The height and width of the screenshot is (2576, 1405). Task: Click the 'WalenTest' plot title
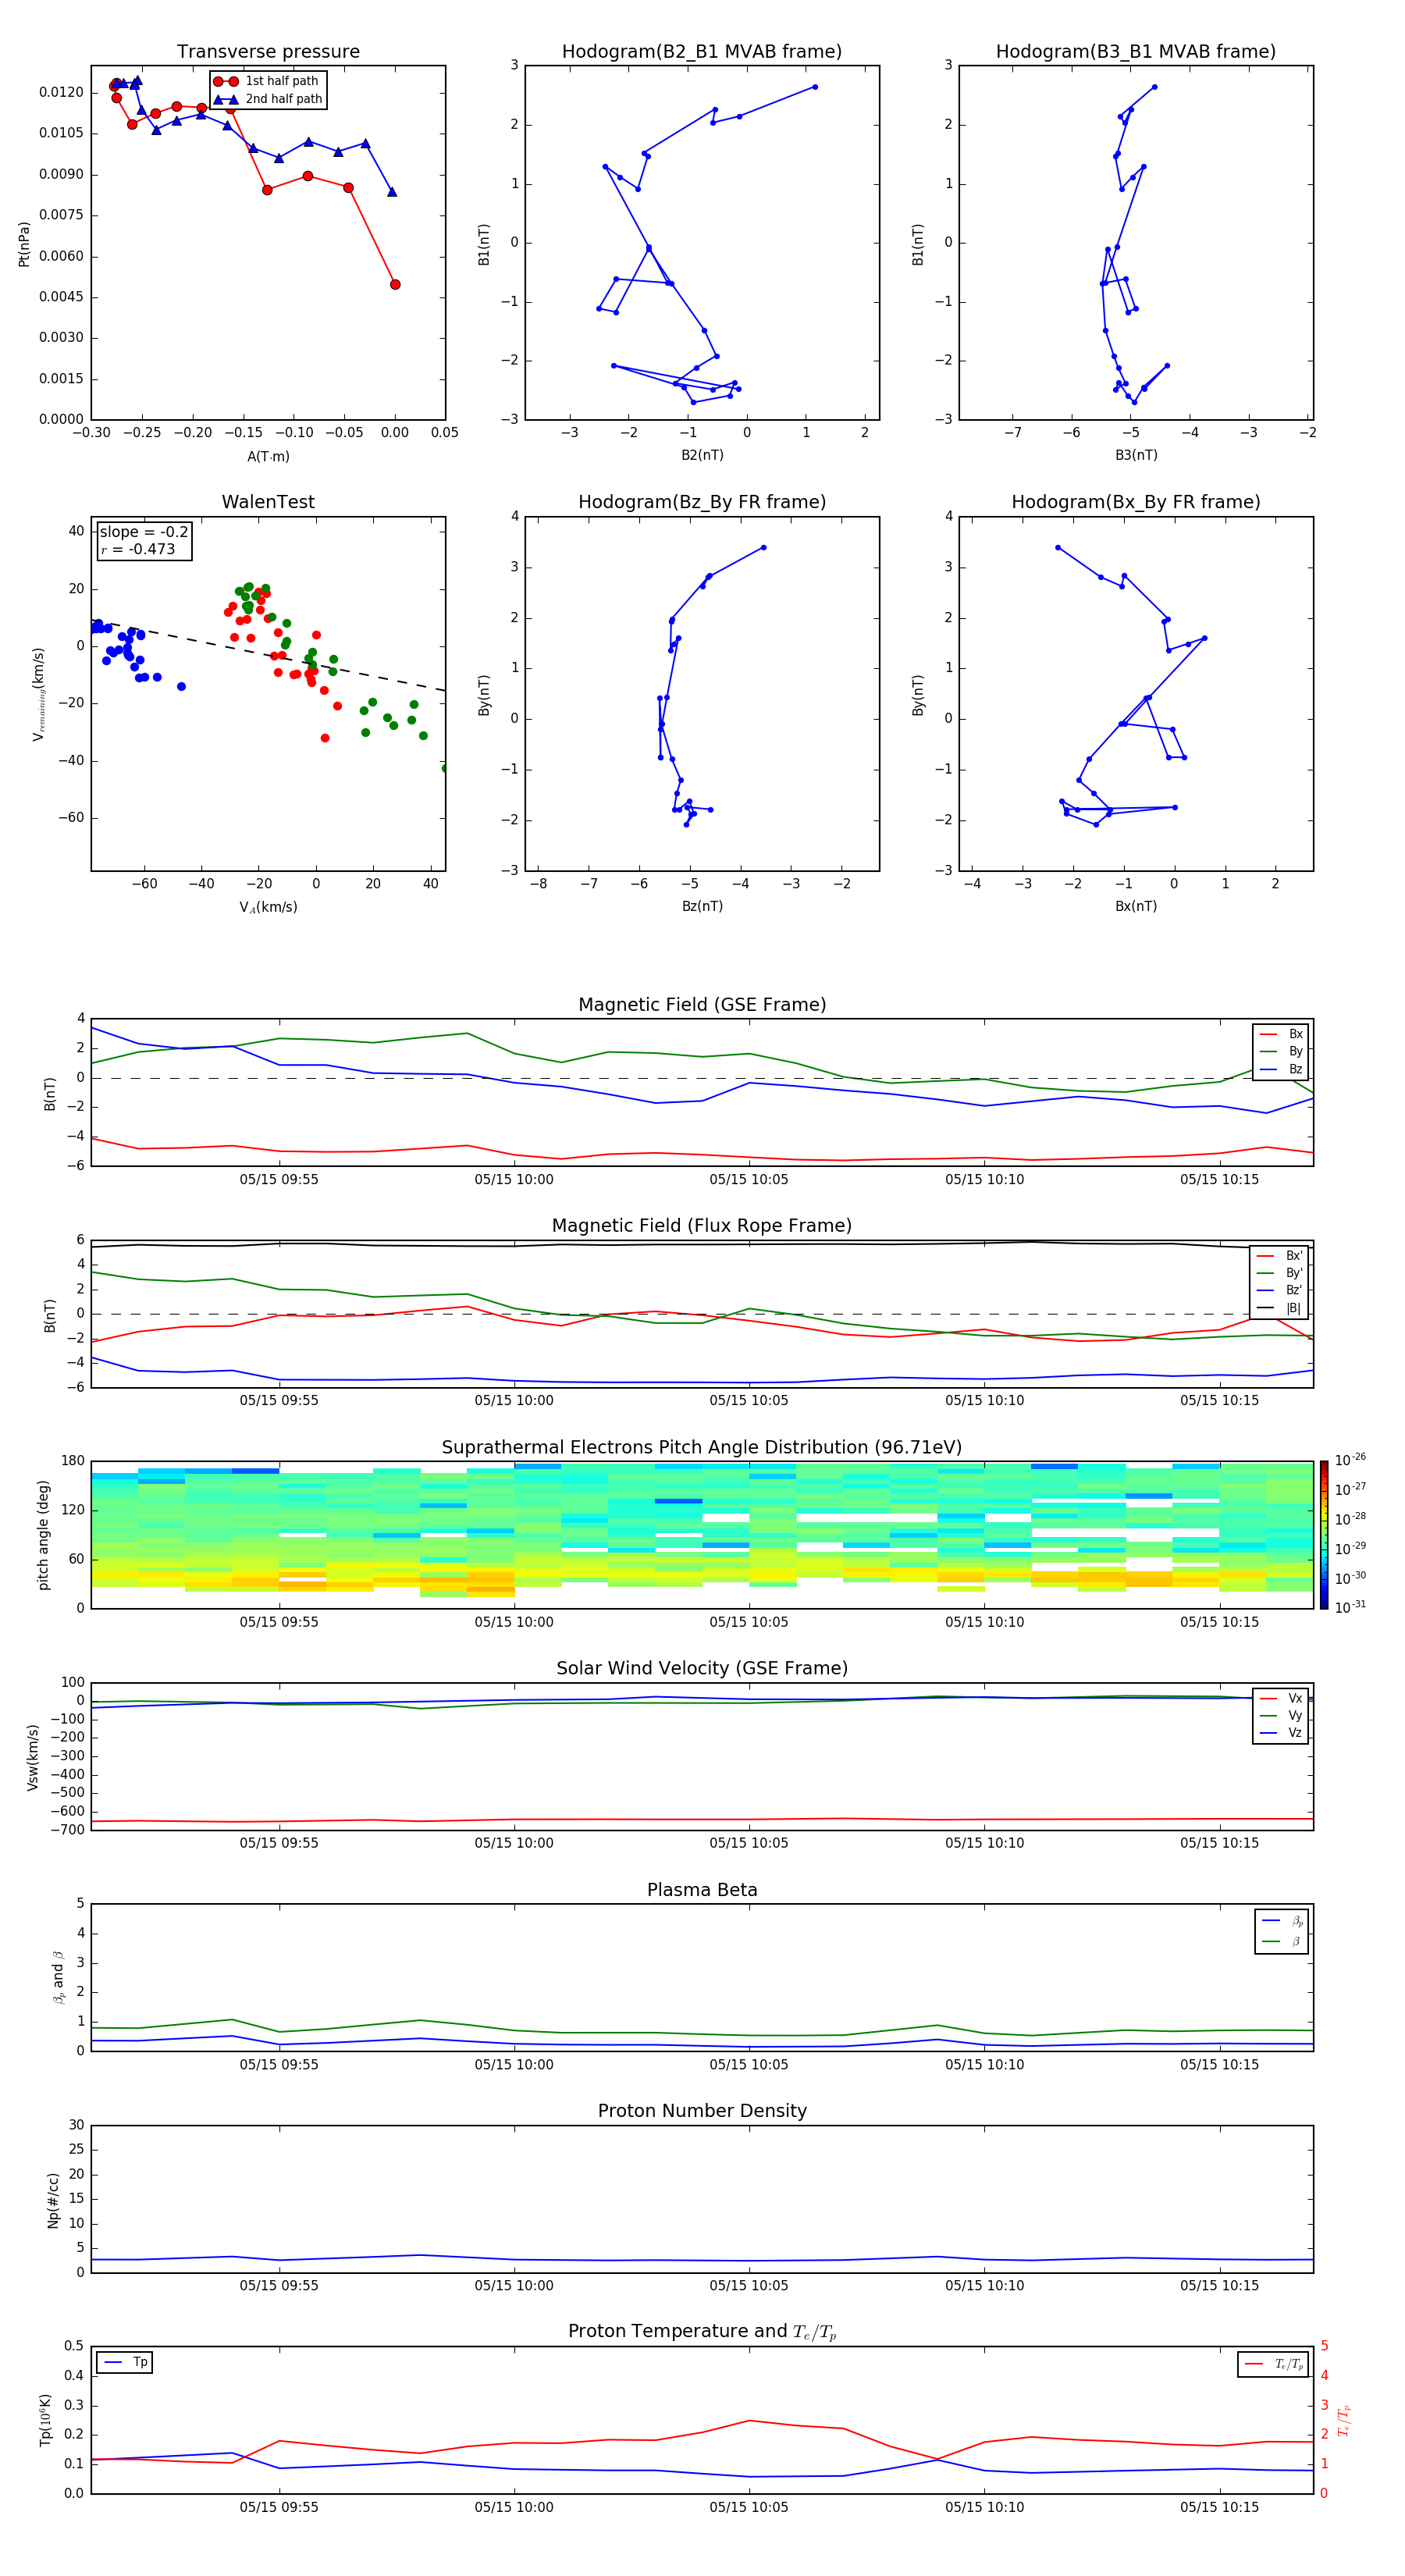point(268,502)
